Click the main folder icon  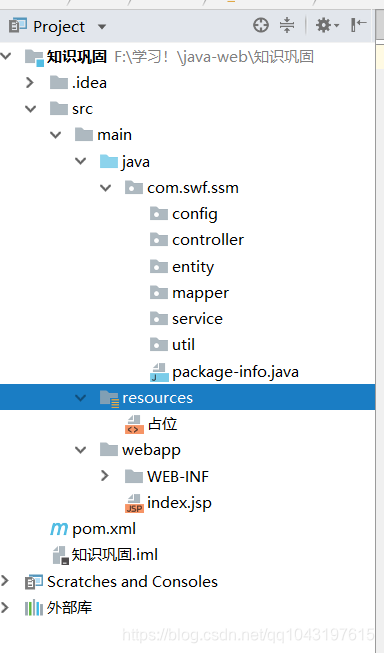pyautogui.click(x=84, y=134)
